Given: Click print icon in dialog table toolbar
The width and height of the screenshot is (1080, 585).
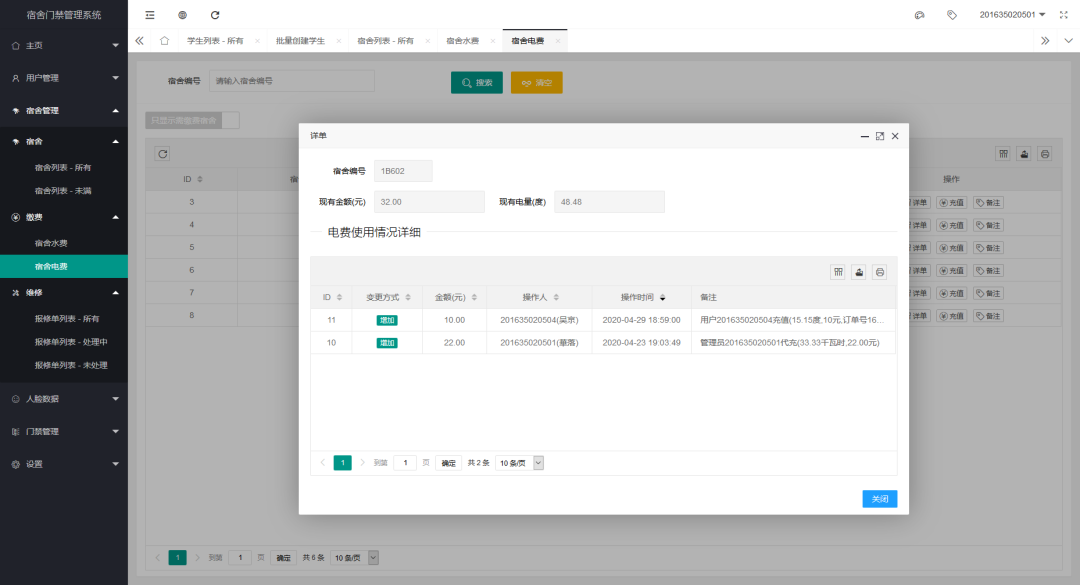Looking at the screenshot, I should [x=880, y=272].
